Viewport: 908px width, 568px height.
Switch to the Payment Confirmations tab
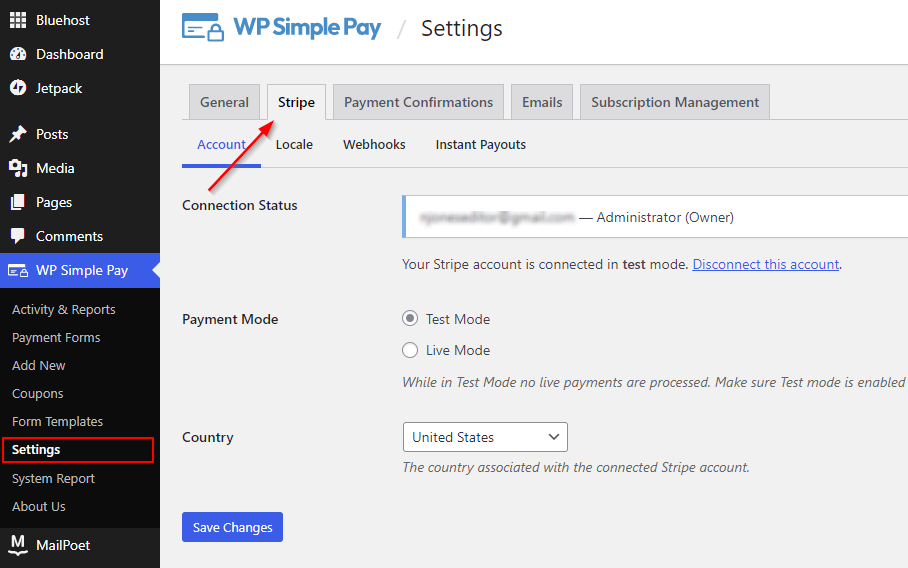pos(418,102)
